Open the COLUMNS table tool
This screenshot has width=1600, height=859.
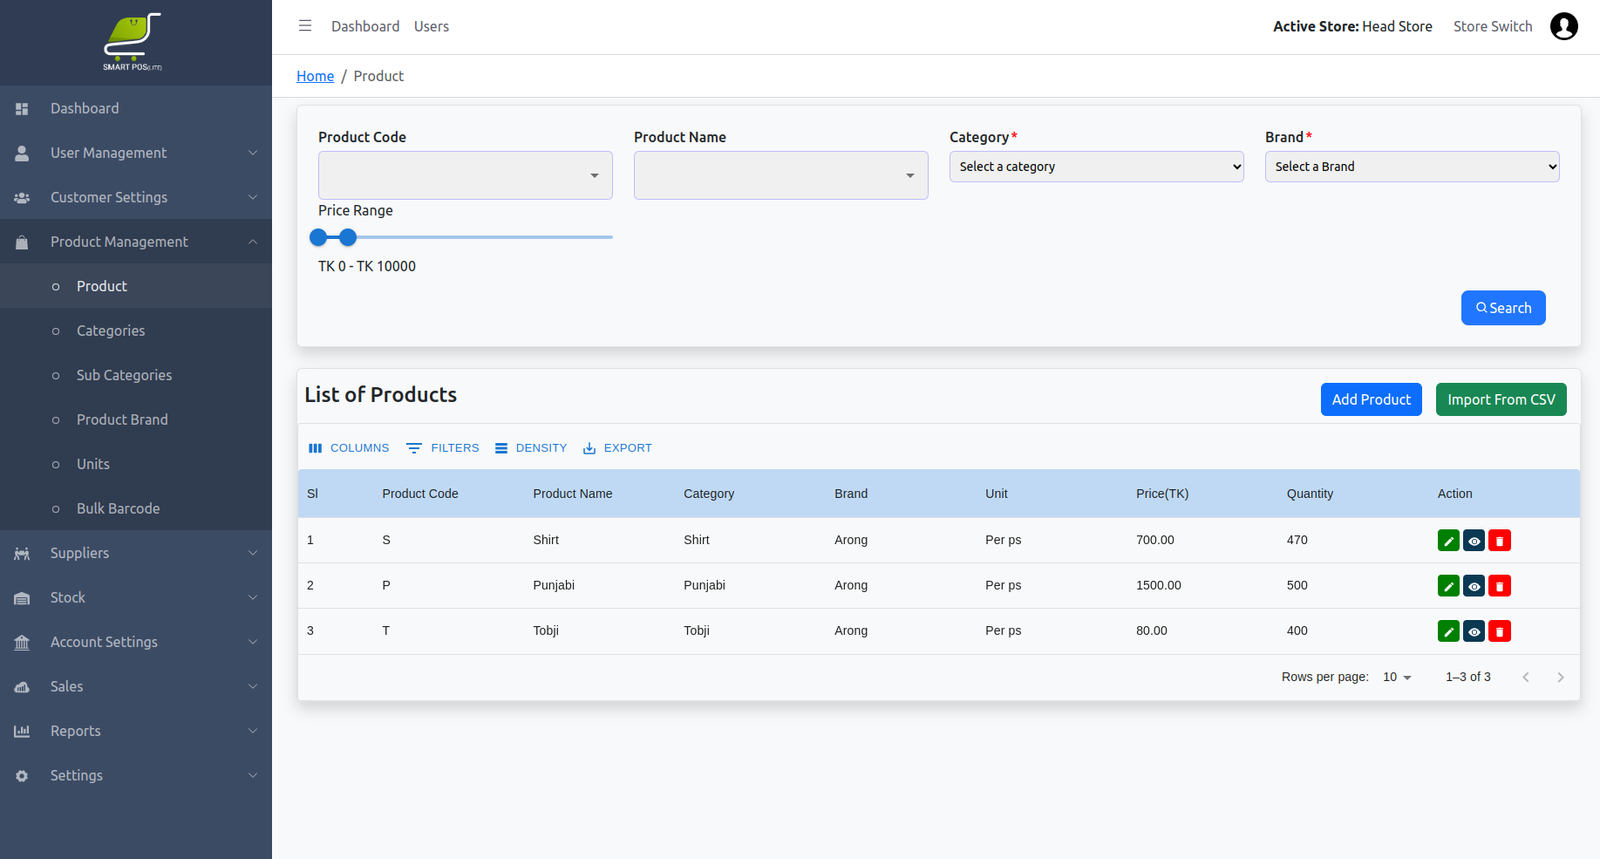[349, 448]
